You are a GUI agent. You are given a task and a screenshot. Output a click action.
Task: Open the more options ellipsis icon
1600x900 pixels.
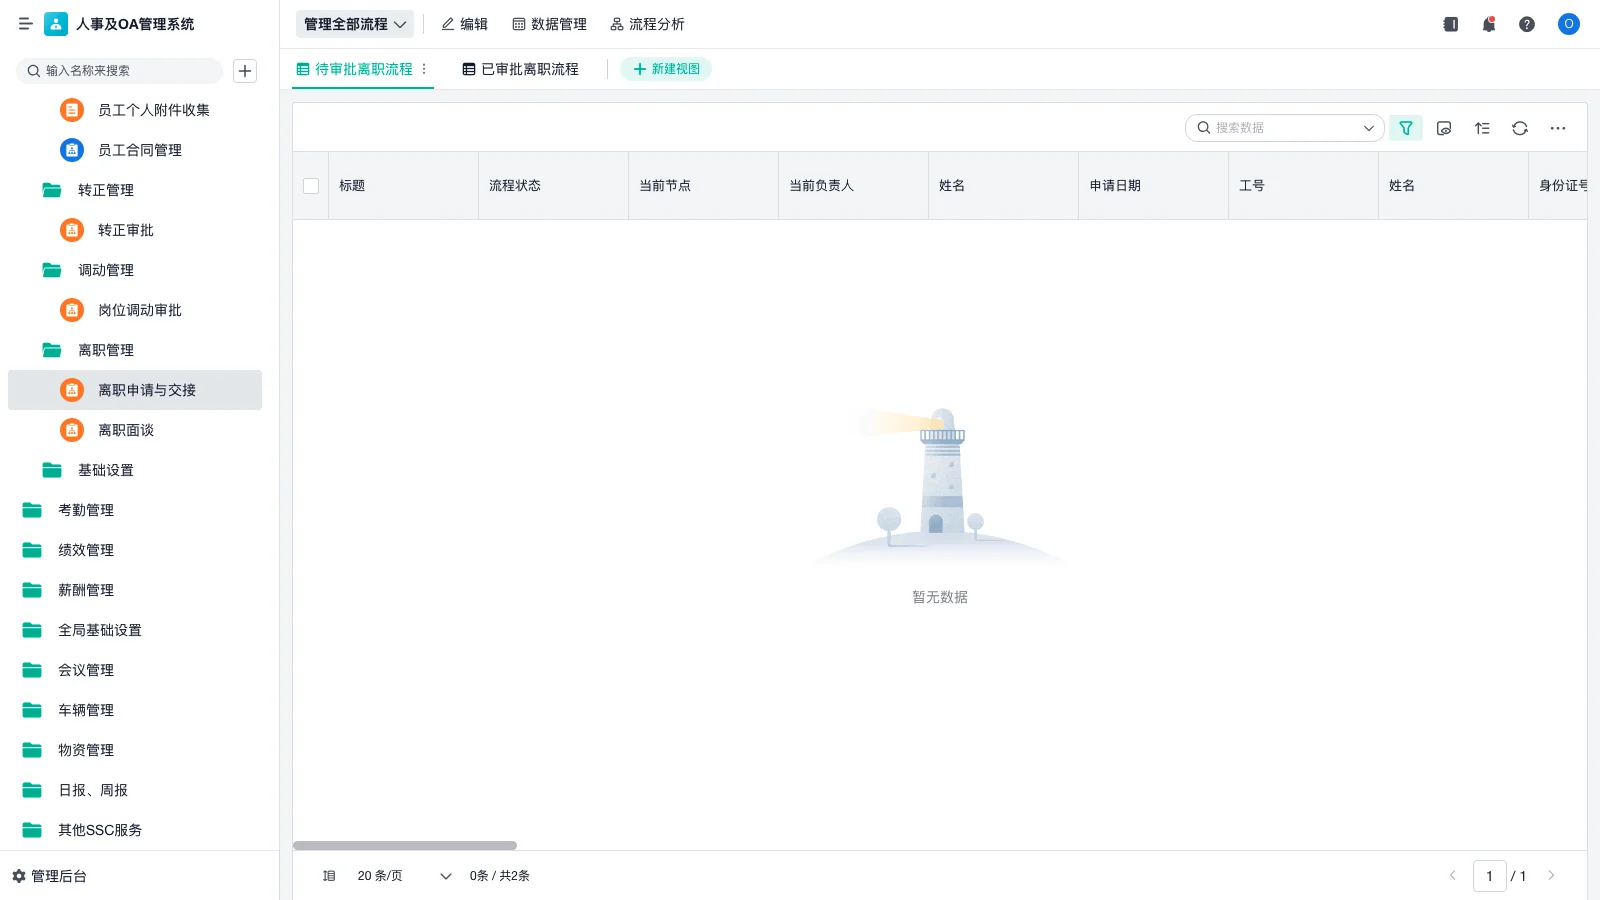pos(1558,128)
